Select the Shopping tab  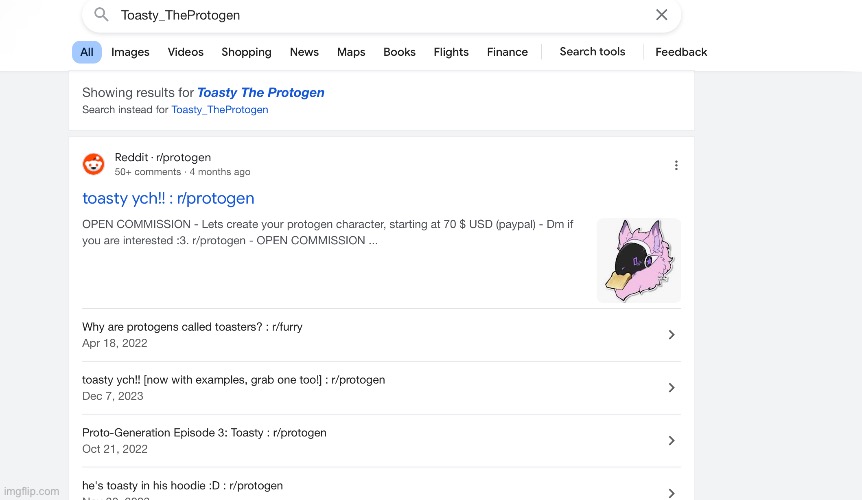(x=246, y=52)
